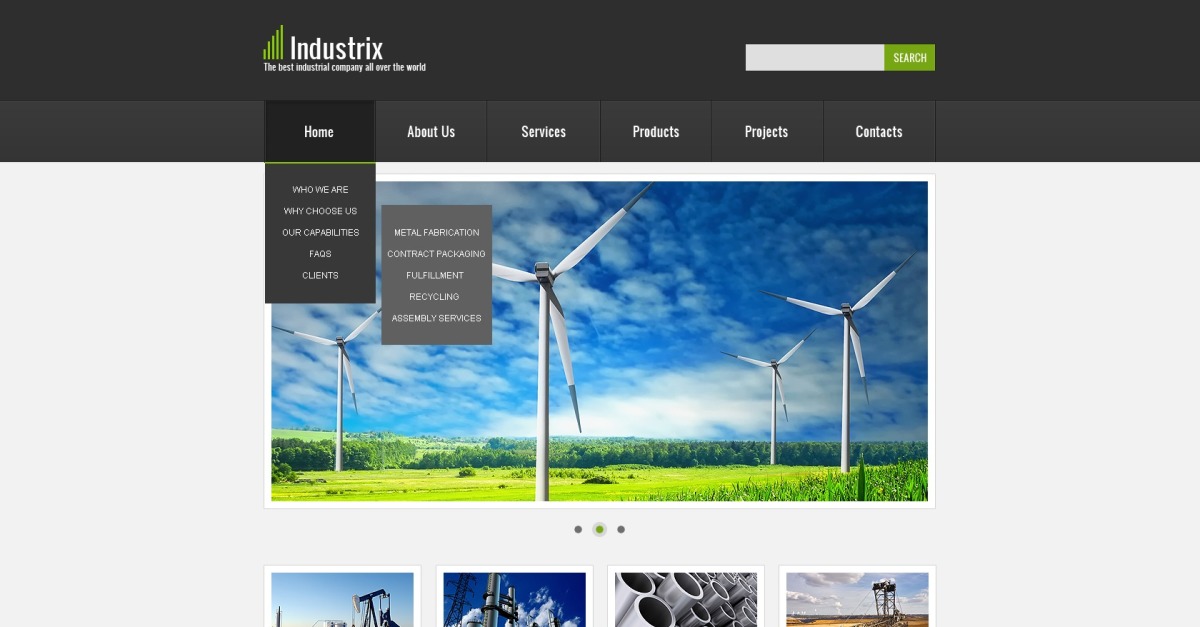Select the active second slide dot
1200x627 pixels.
tap(599, 529)
